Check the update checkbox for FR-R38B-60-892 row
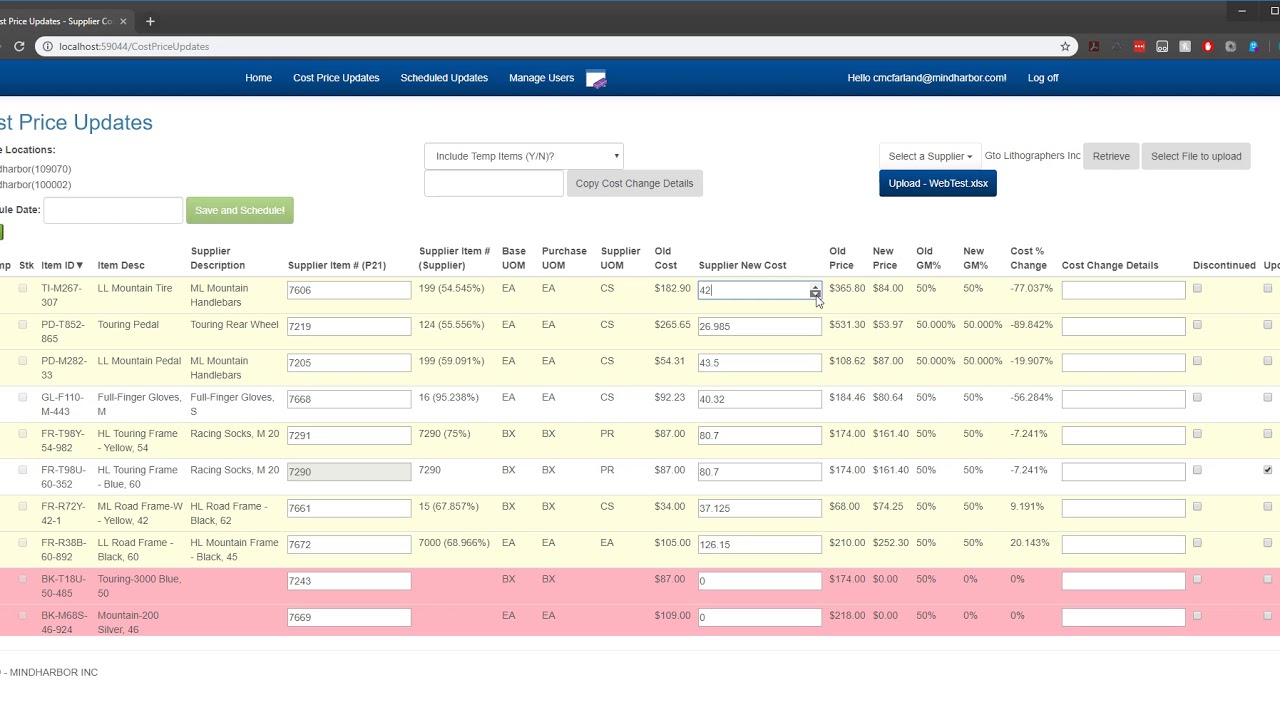The height and width of the screenshot is (720, 1280). click(x=1268, y=543)
